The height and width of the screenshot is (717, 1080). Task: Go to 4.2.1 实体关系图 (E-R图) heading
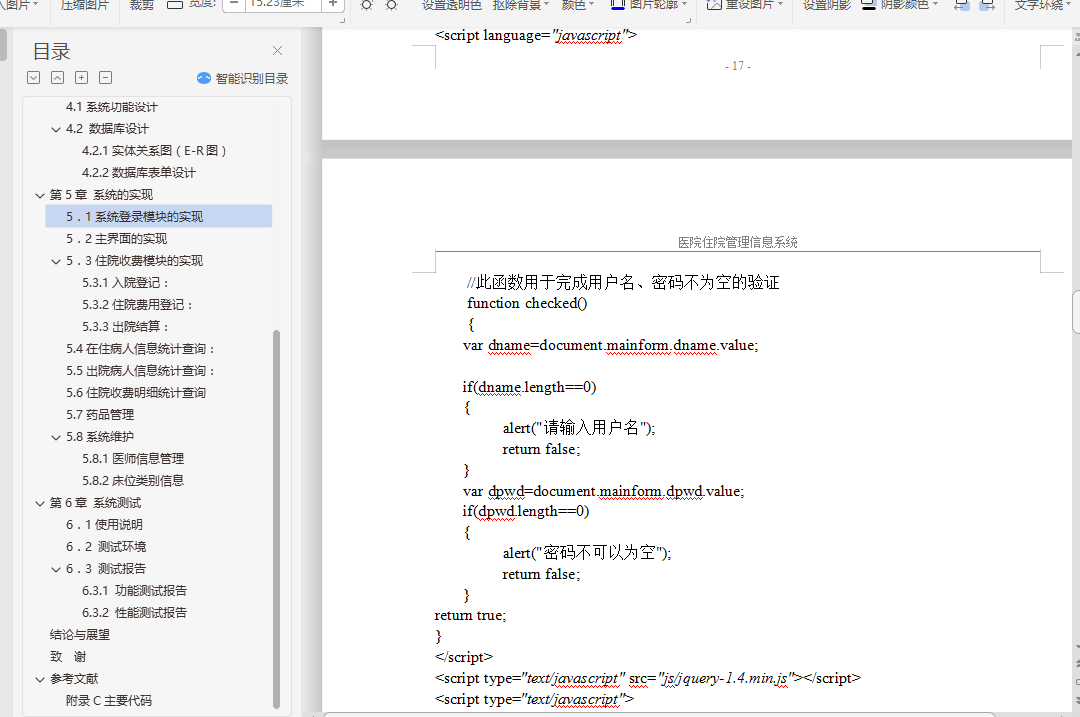coord(154,151)
